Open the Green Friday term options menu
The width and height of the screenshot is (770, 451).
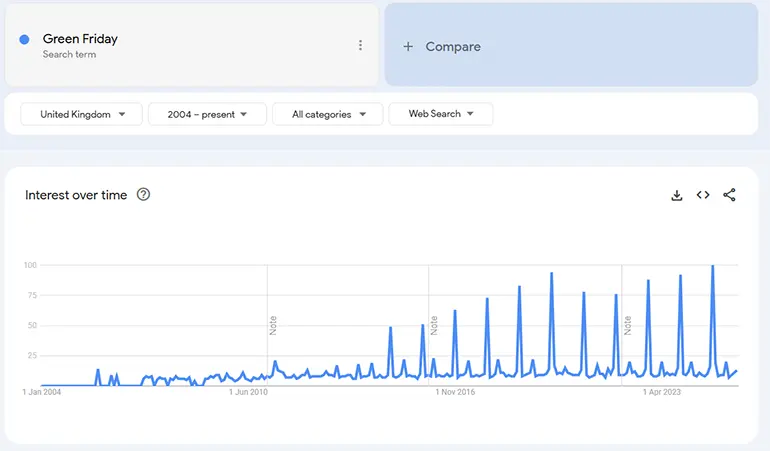click(360, 45)
